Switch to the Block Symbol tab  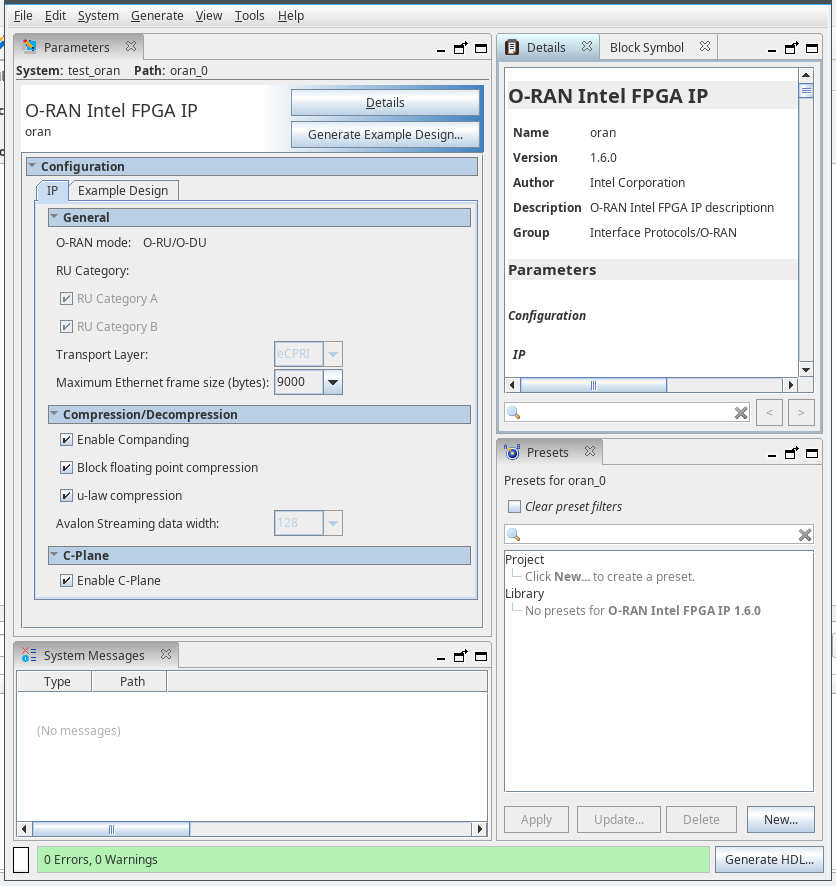[647, 47]
